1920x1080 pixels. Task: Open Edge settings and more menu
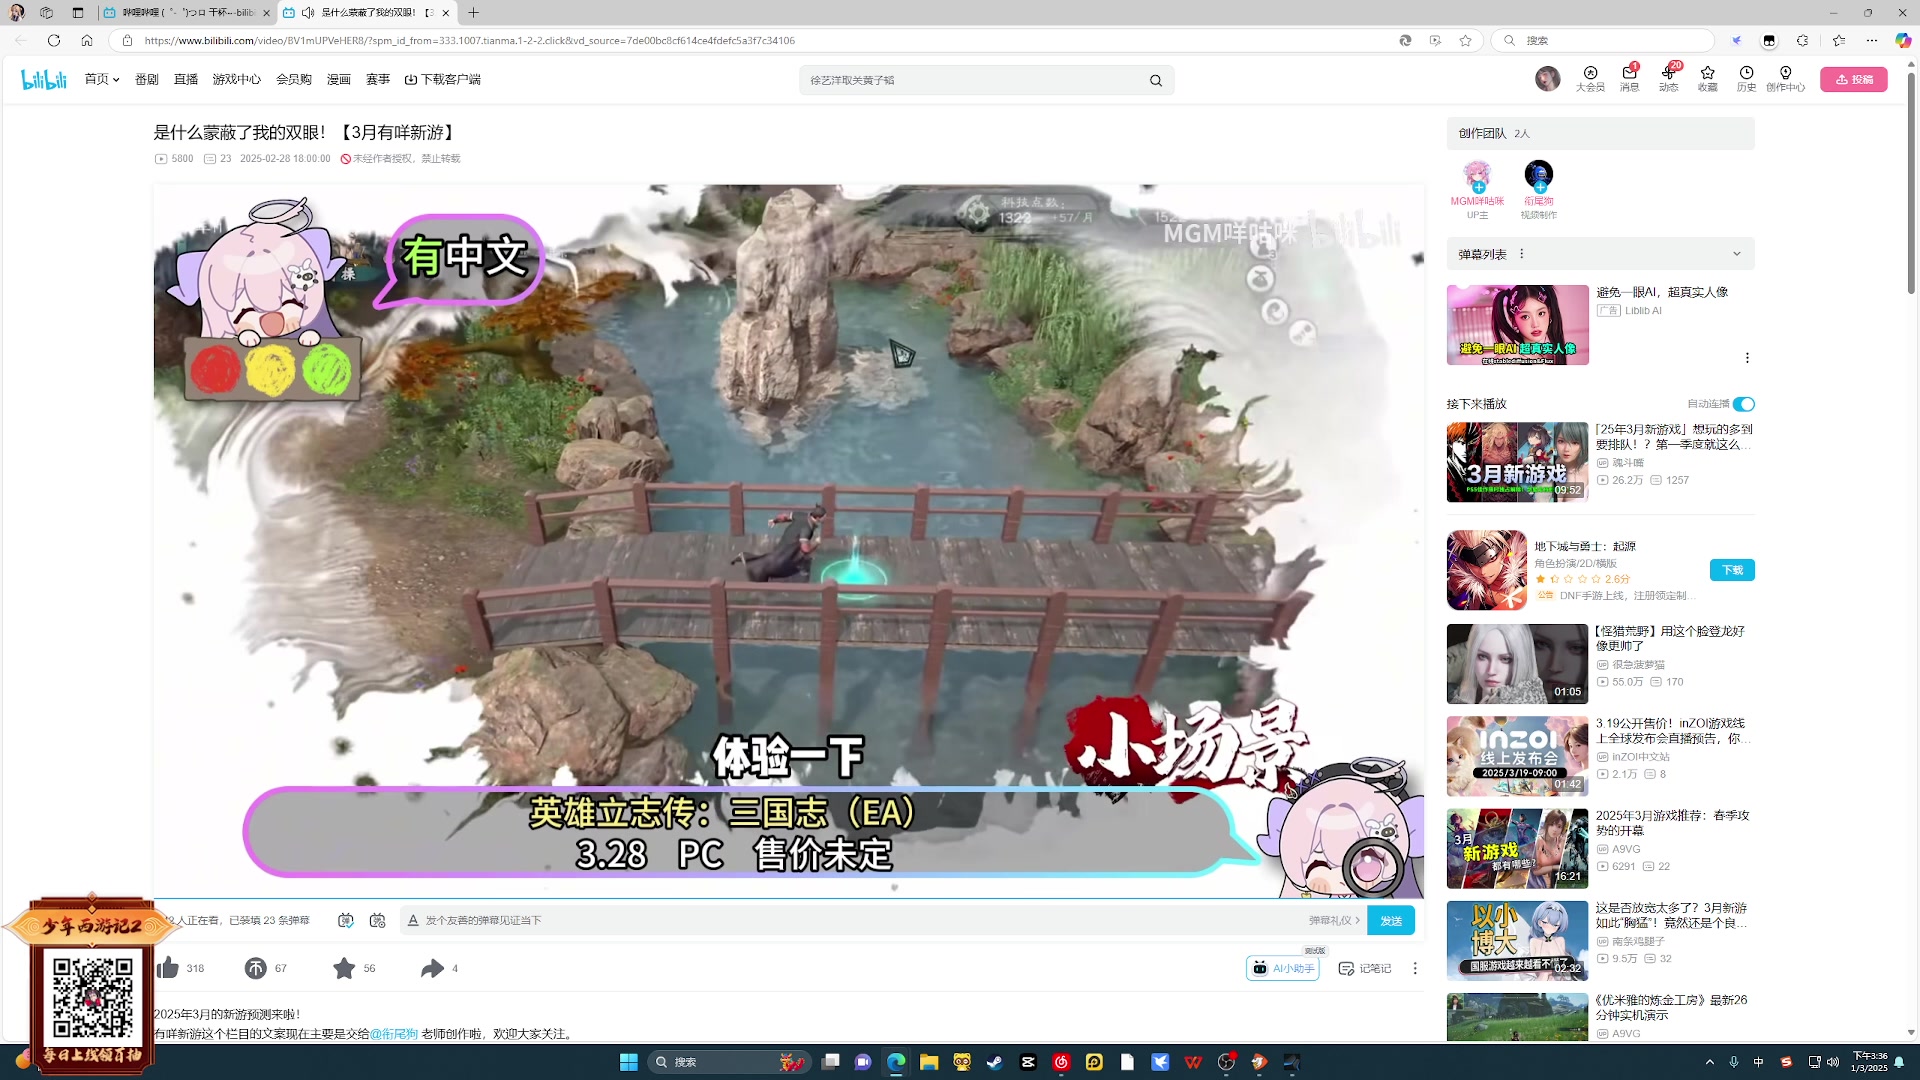[x=1871, y=40]
